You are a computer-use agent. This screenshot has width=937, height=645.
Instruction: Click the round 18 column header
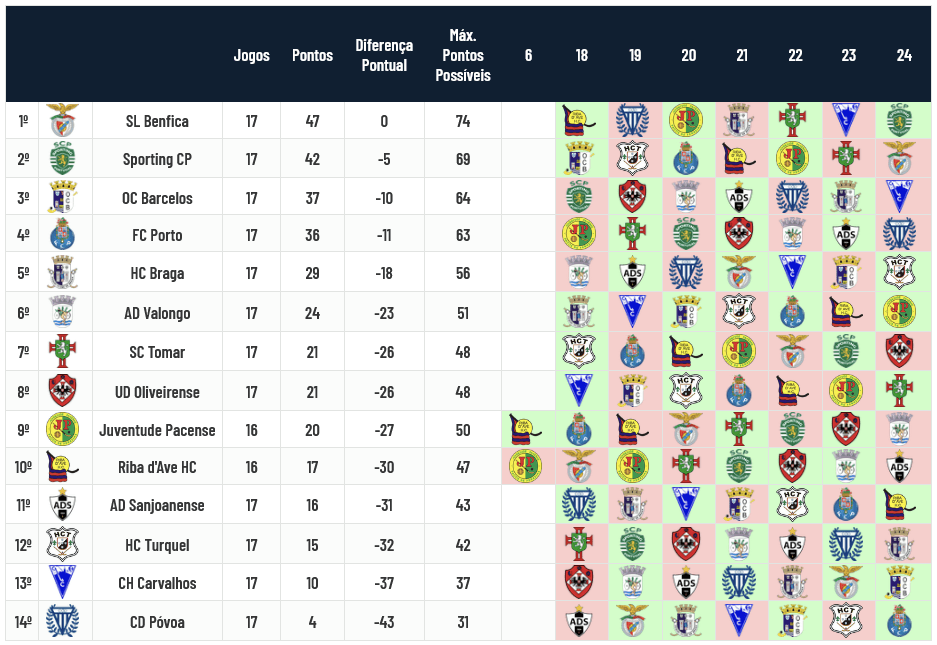tap(581, 55)
